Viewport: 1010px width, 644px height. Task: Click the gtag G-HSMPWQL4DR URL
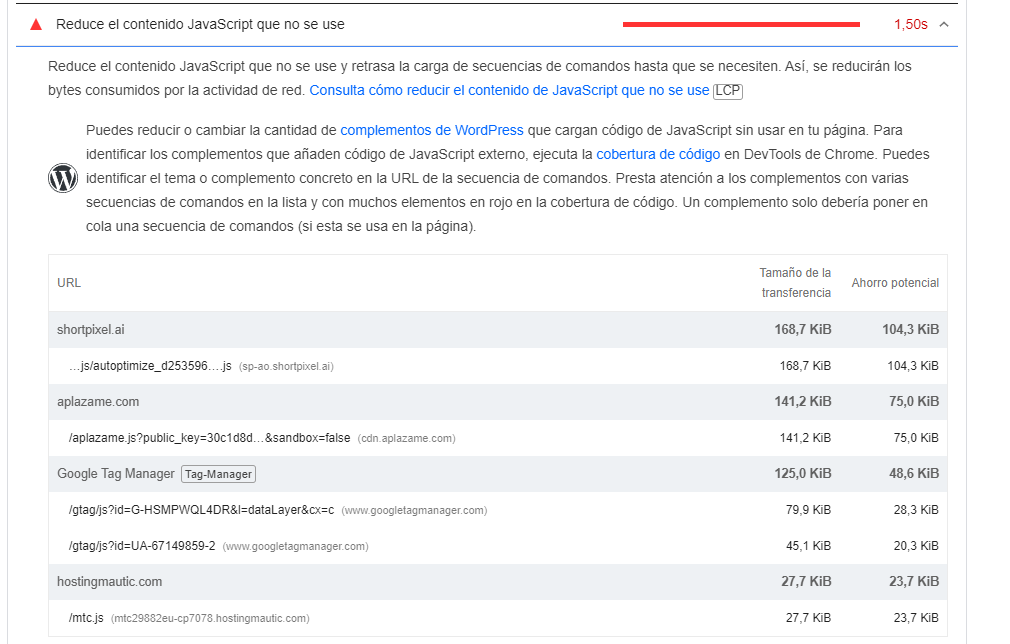[x=201, y=510]
